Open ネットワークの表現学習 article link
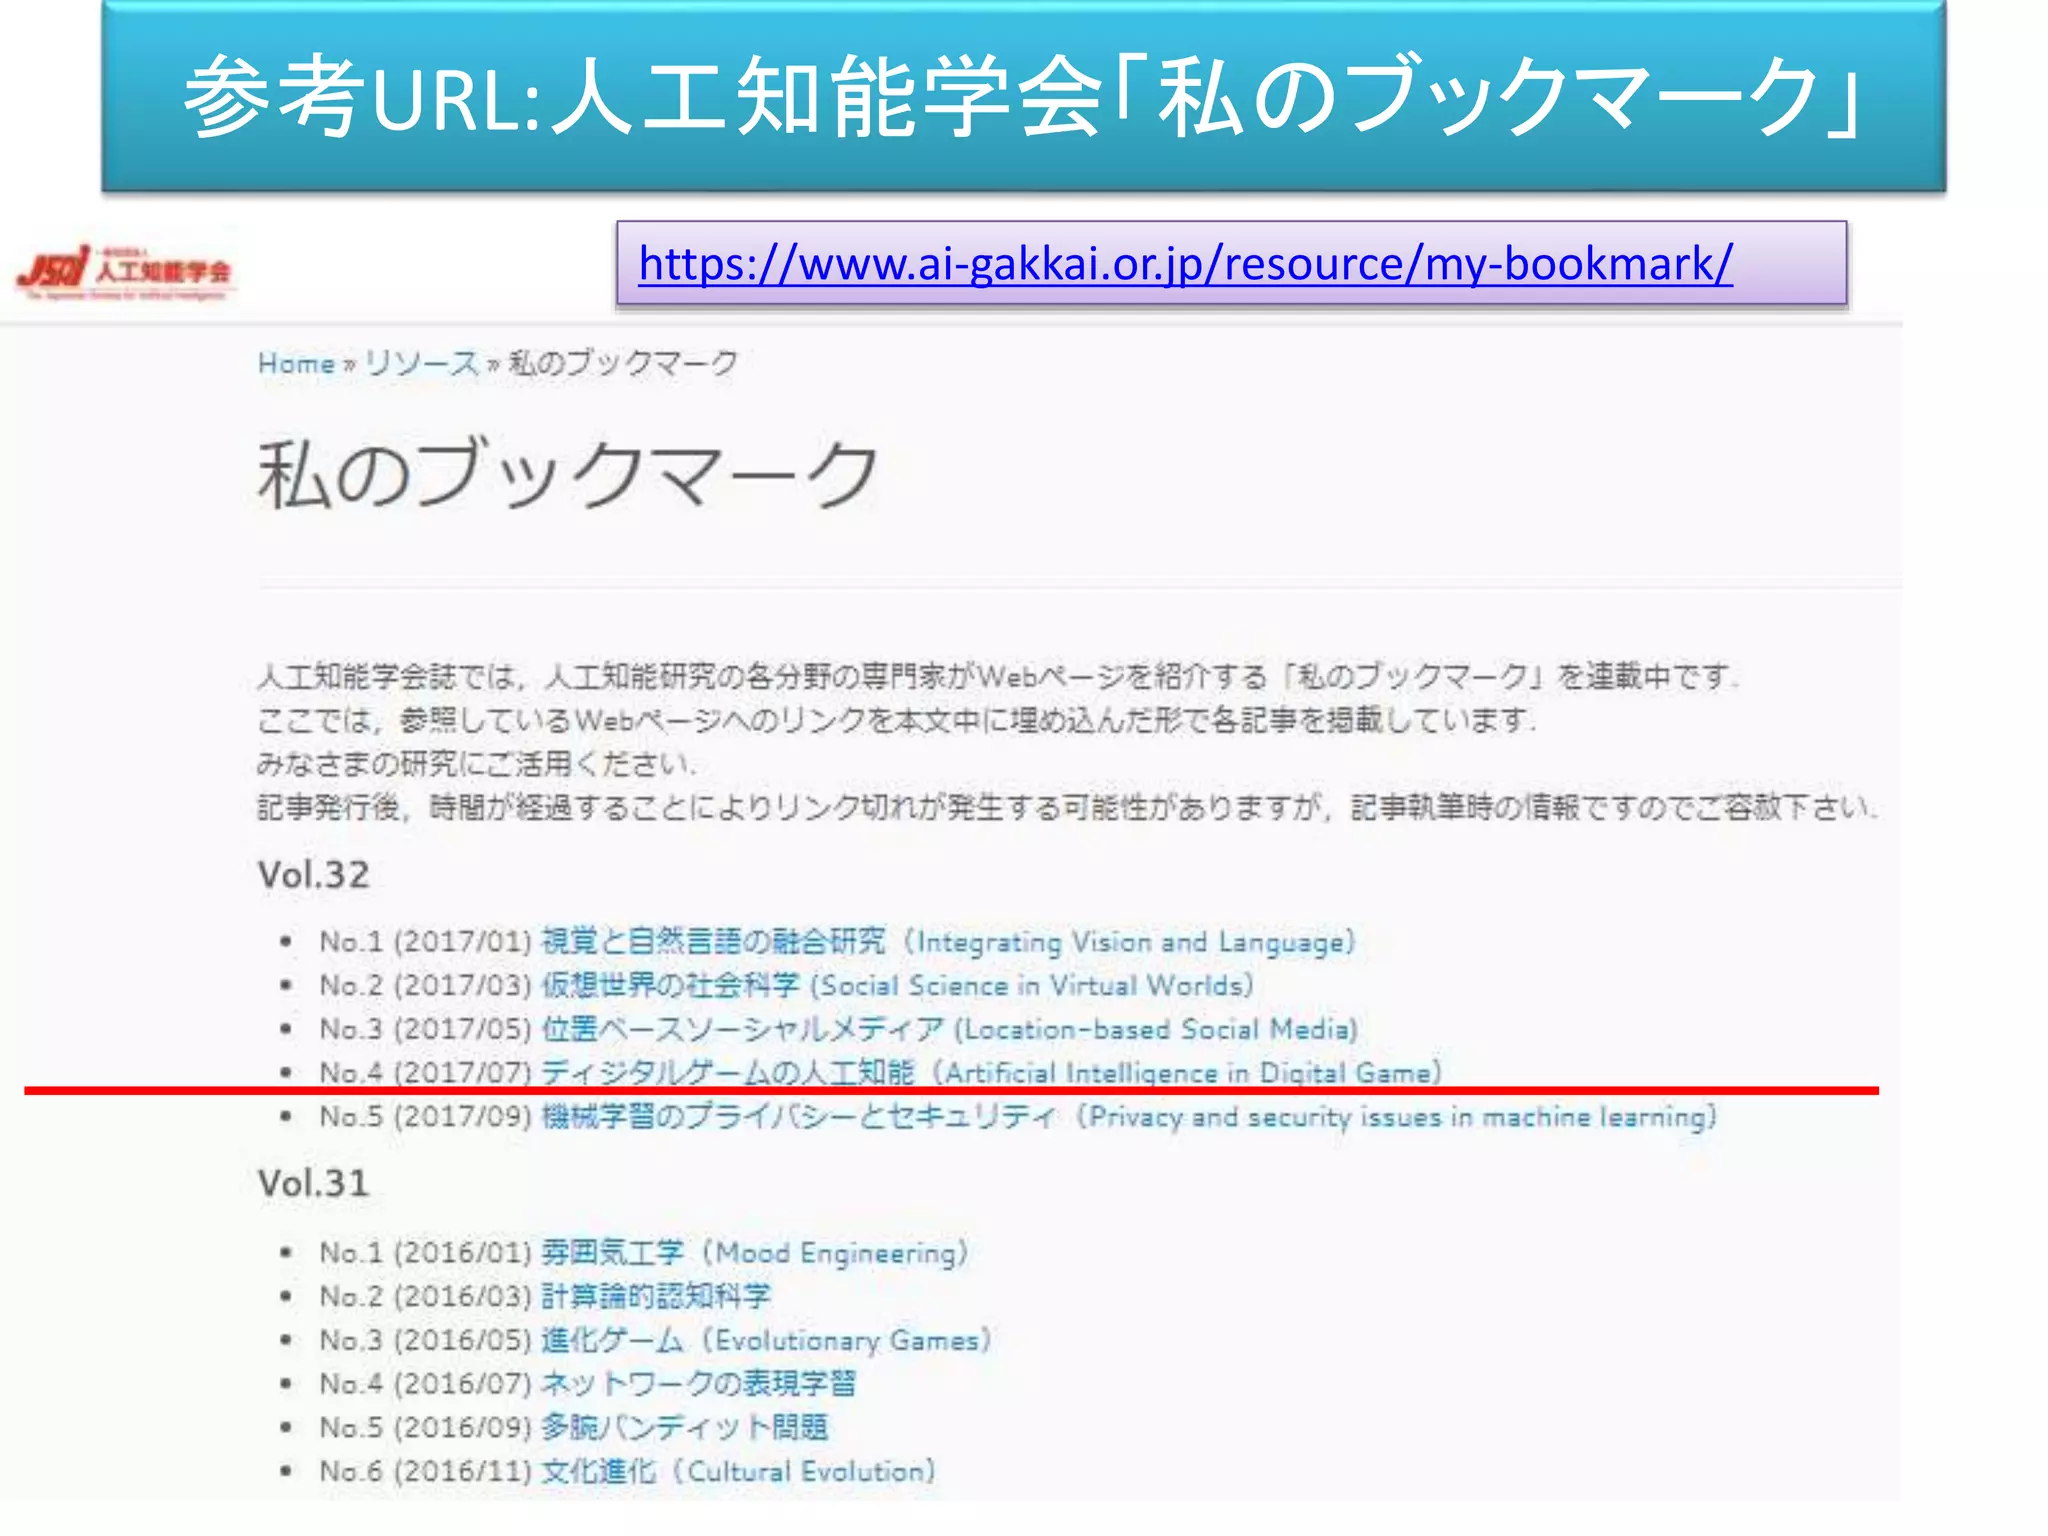 [x=699, y=1384]
